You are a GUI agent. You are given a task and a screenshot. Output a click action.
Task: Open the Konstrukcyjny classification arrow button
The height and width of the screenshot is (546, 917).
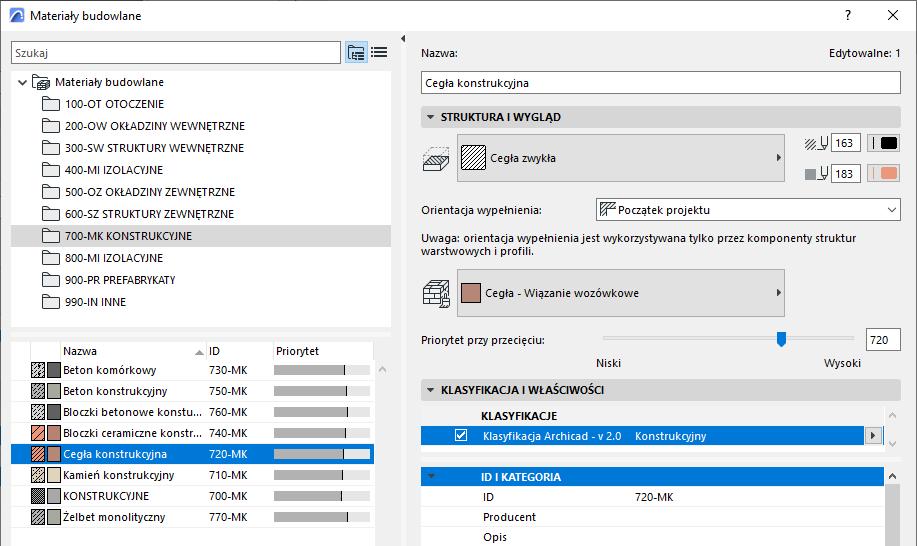click(x=873, y=436)
